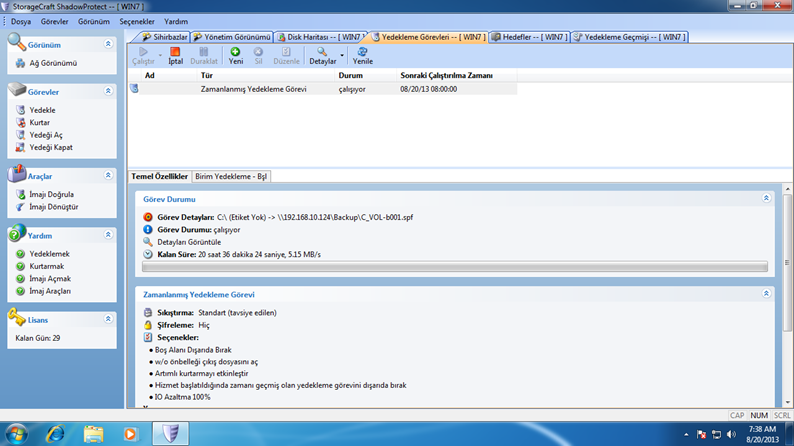Image resolution: width=794 pixels, height=446 pixels.
Task: Sort by the Durum column header
Action: tap(365, 75)
